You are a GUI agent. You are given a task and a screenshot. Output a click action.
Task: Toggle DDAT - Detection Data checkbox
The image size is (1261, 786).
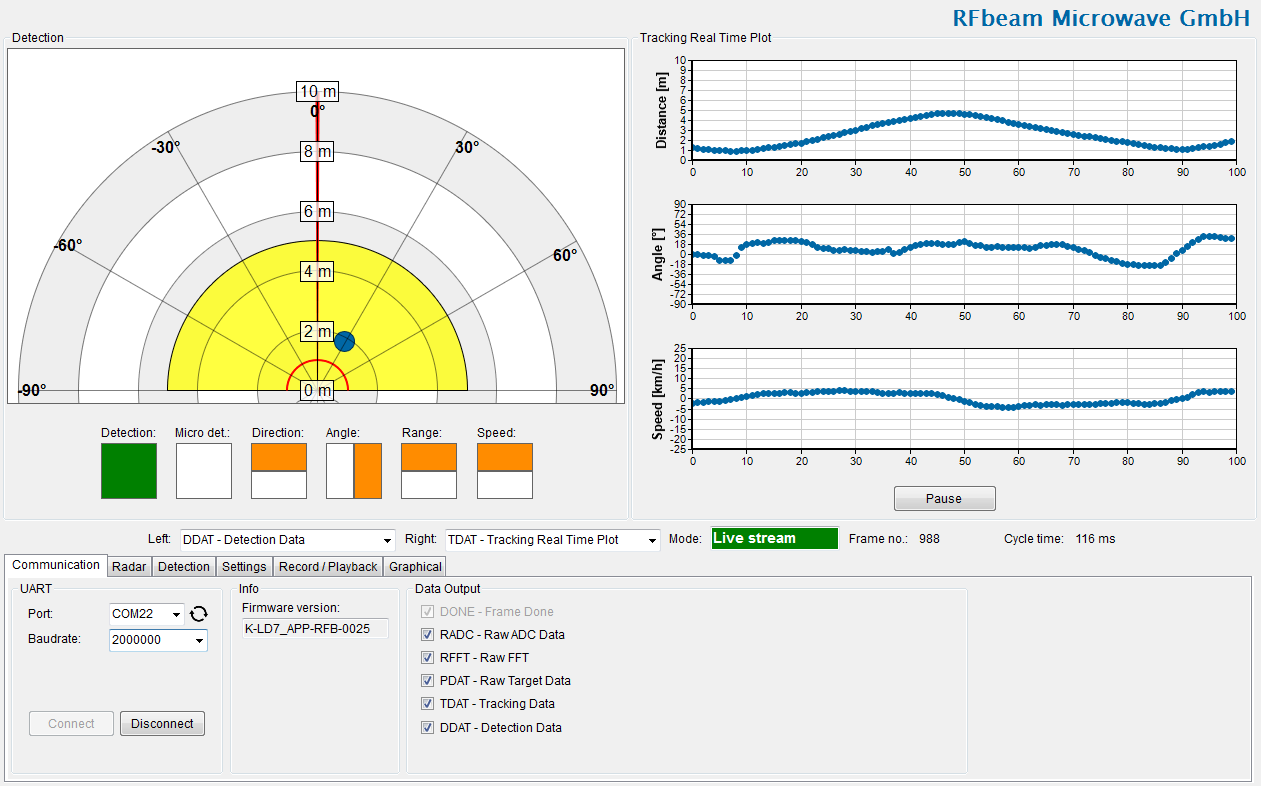[x=428, y=728]
